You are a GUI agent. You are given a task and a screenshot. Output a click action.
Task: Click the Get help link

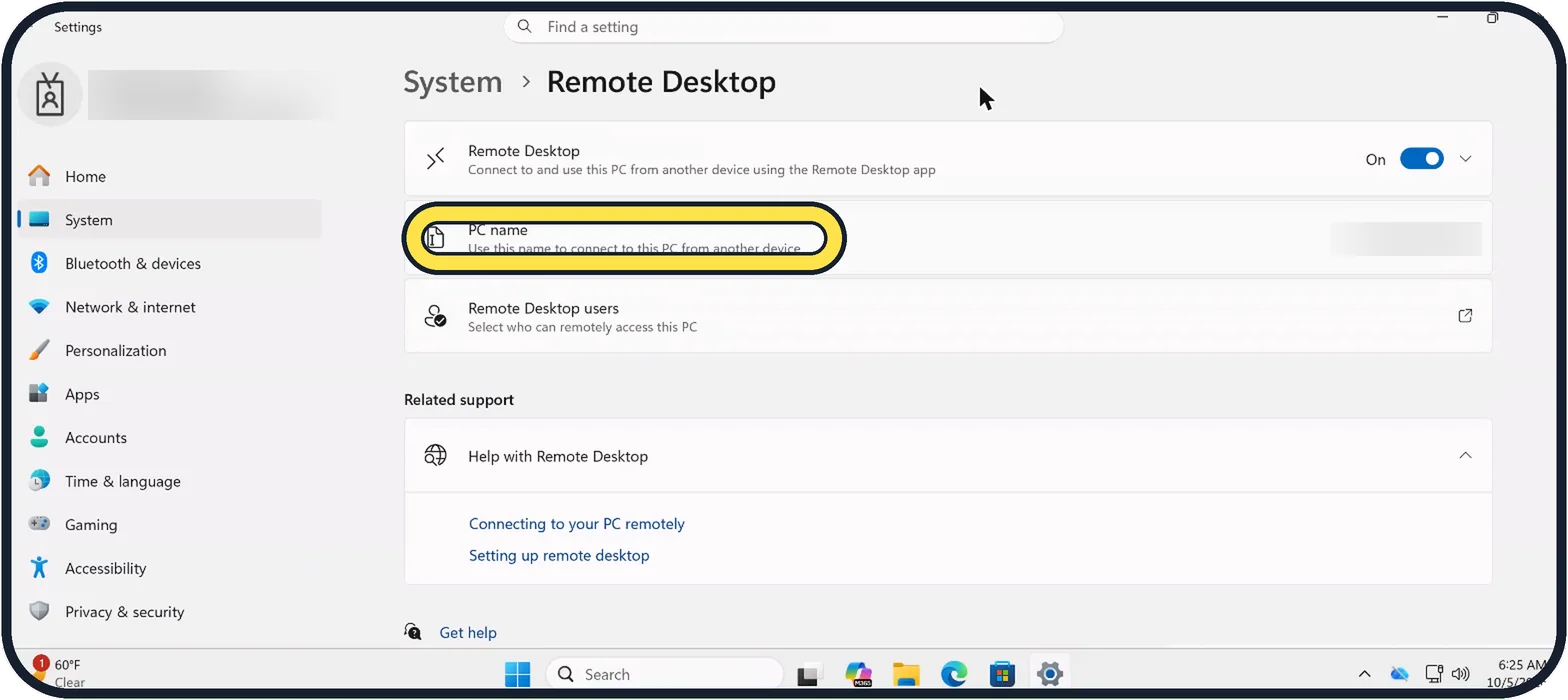click(468, 632)
